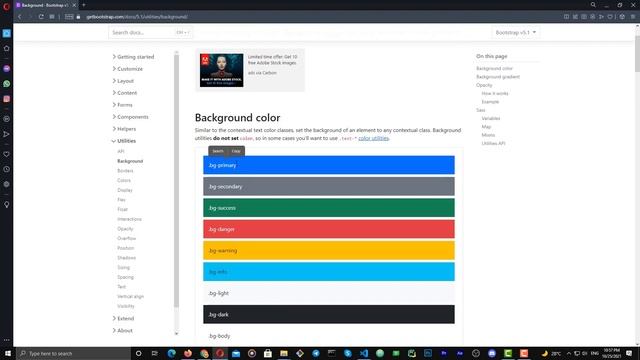The image size is (640, 360).
Task: Expand the About section
Action: click(x=122, y=331)
